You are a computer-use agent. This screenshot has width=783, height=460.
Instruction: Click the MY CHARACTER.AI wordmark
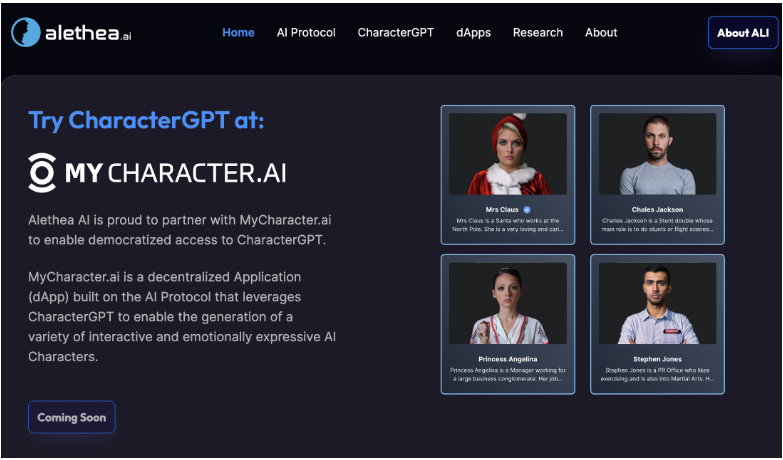point(176,173)
